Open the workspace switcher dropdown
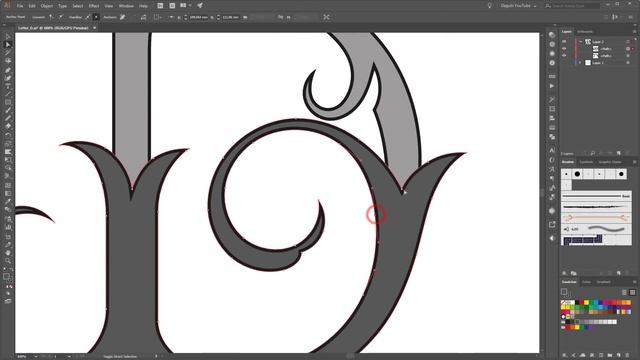The height and width of the screenshot is (360, 640). pyautogui.click(x=518, y=6)
